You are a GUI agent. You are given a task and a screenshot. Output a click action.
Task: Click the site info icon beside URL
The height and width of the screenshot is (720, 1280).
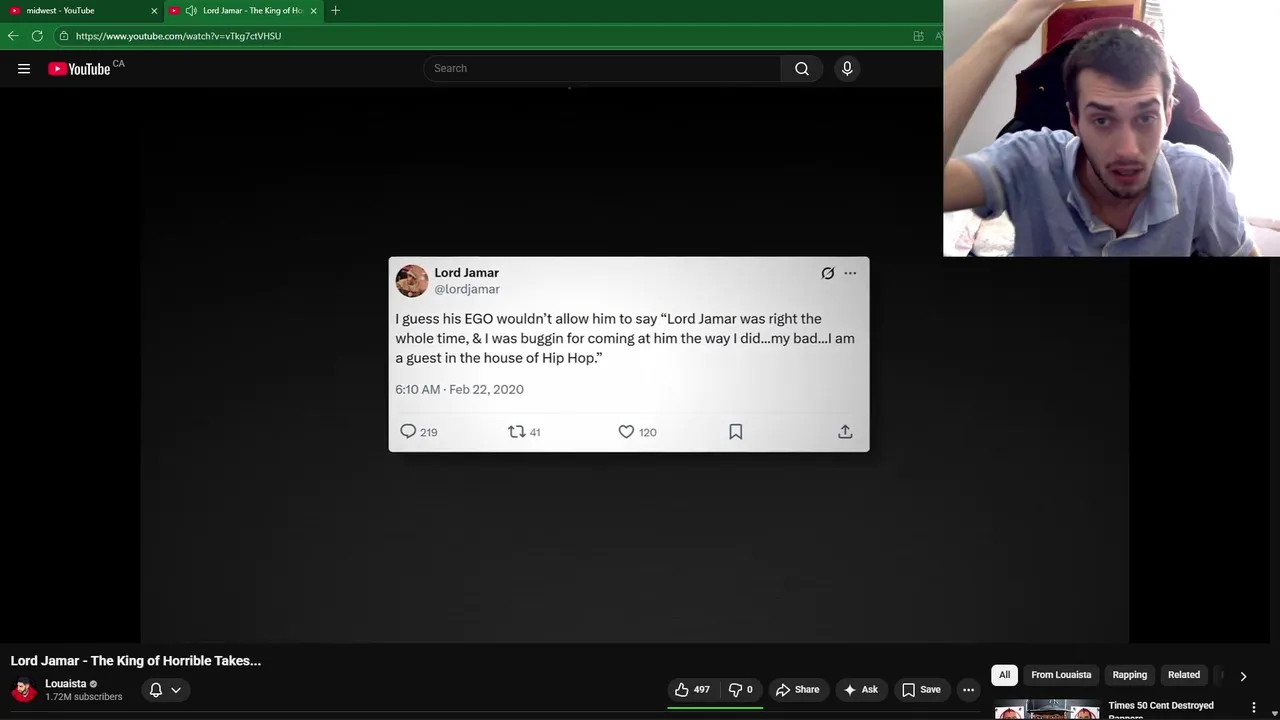64,36
